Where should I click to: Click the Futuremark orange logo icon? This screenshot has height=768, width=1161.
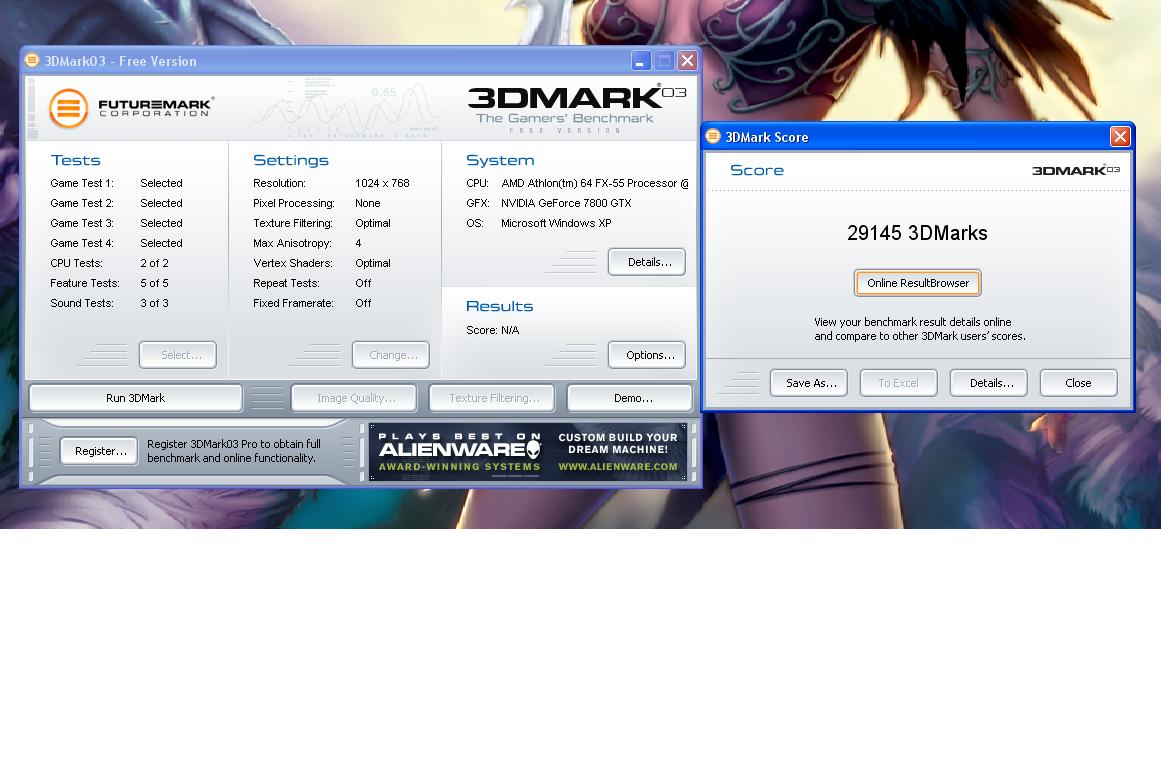tap(68, 108)
